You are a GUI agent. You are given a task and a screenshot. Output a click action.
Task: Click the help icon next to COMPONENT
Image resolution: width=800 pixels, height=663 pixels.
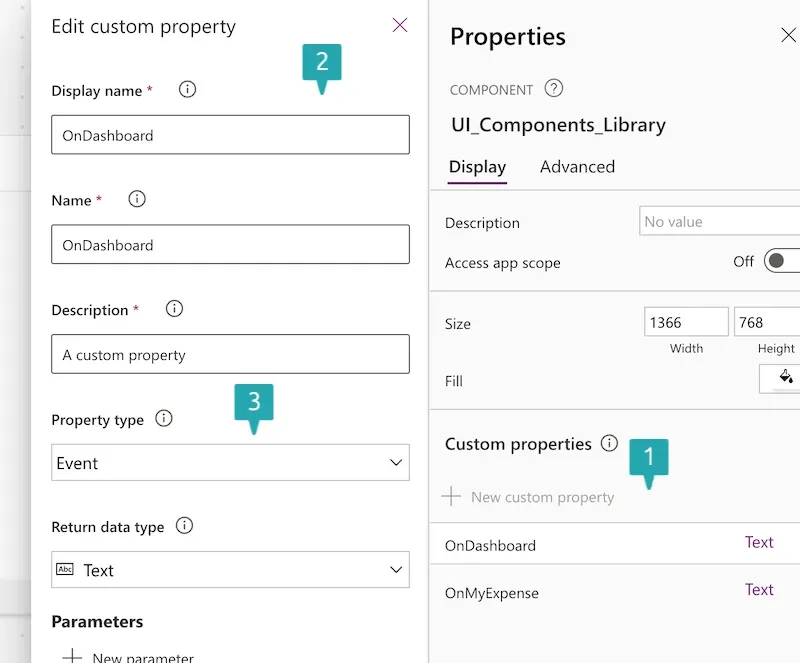[554, 88]
